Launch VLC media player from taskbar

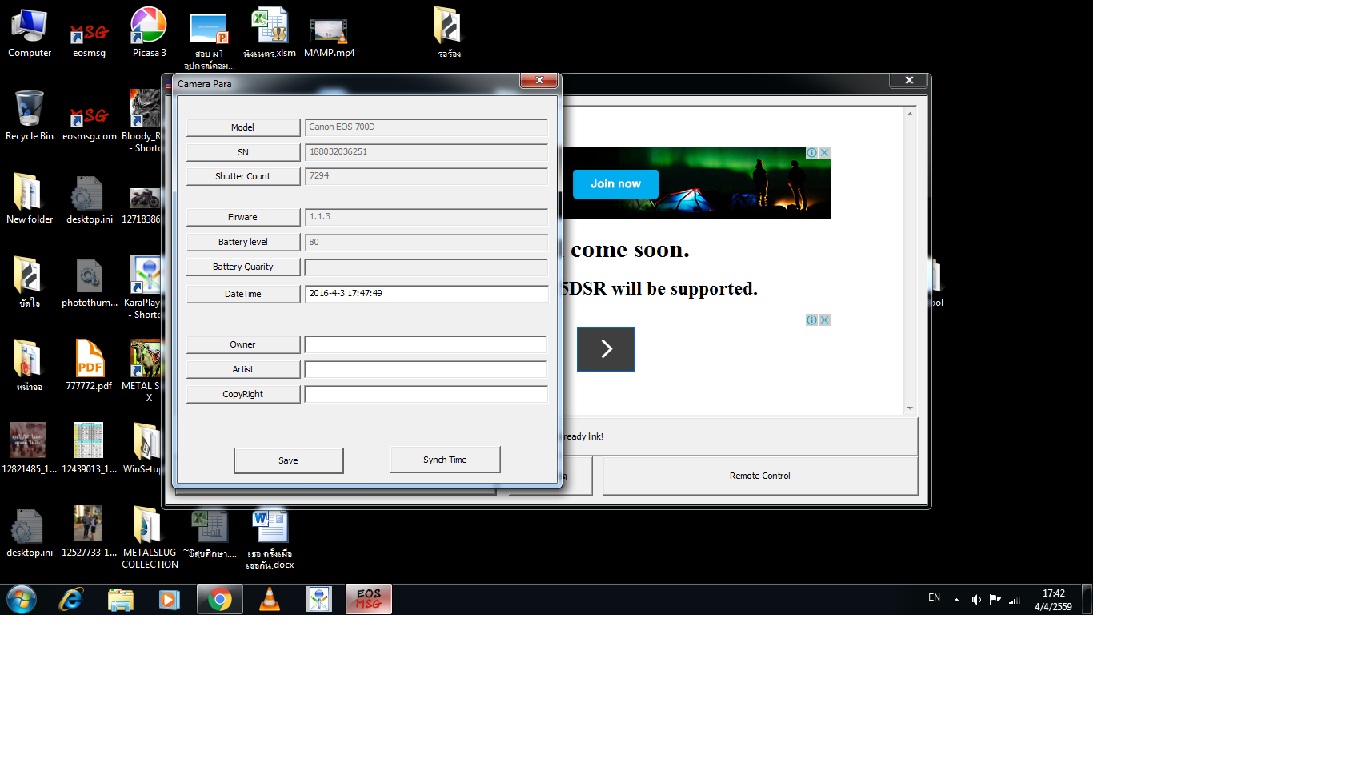click(x=269, y=599)
